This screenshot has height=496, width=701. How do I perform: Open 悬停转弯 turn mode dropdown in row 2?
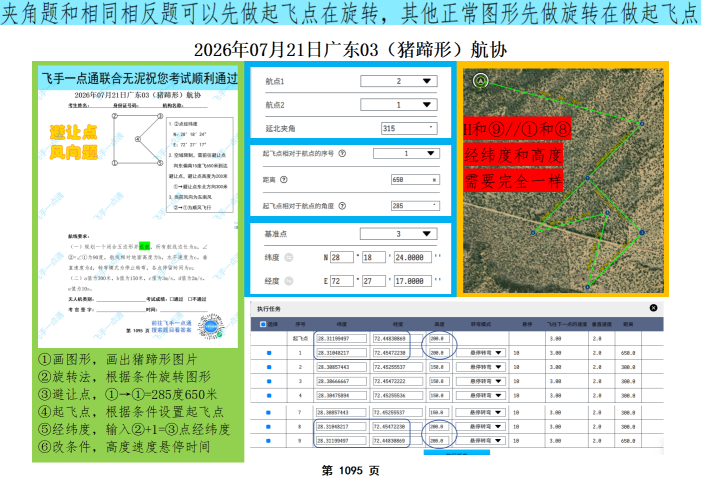[x=481, y=367]
